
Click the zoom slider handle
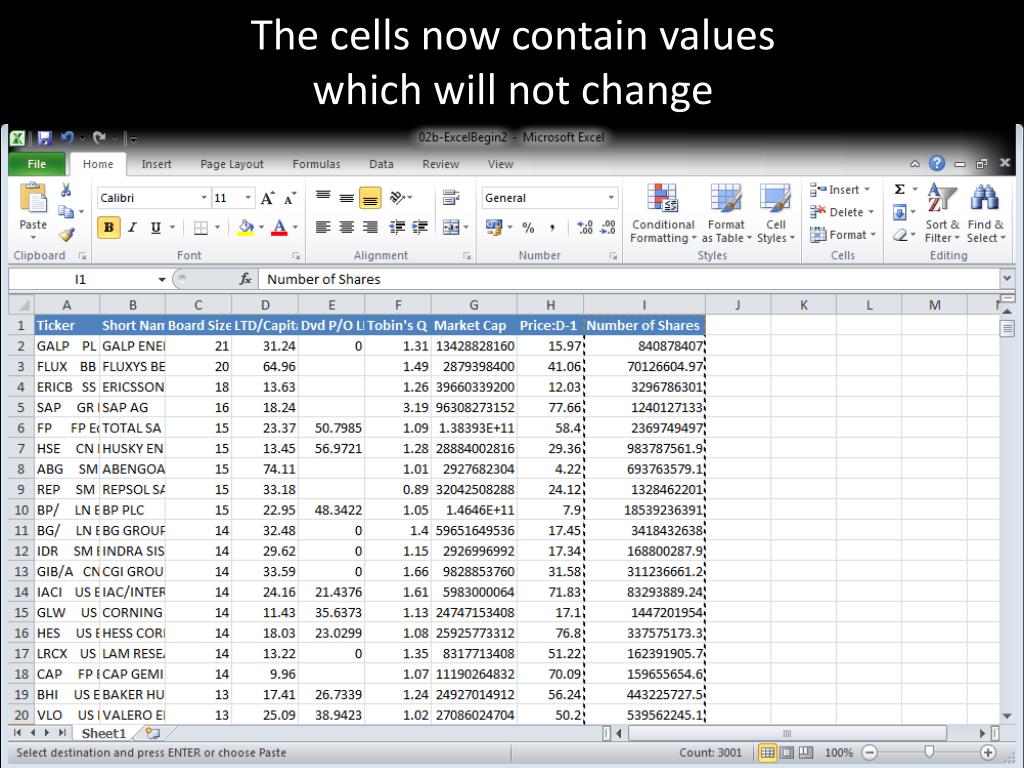tap(929, 752)
